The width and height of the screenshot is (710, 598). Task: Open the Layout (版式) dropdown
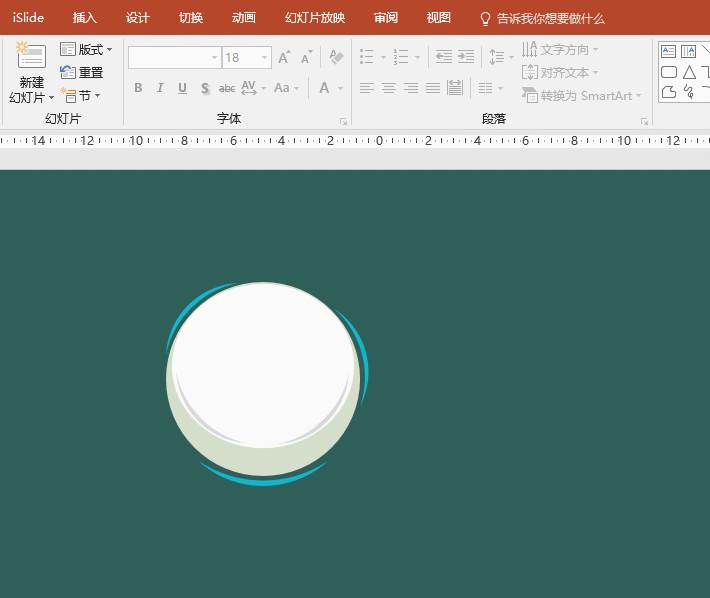pos(87,49)
